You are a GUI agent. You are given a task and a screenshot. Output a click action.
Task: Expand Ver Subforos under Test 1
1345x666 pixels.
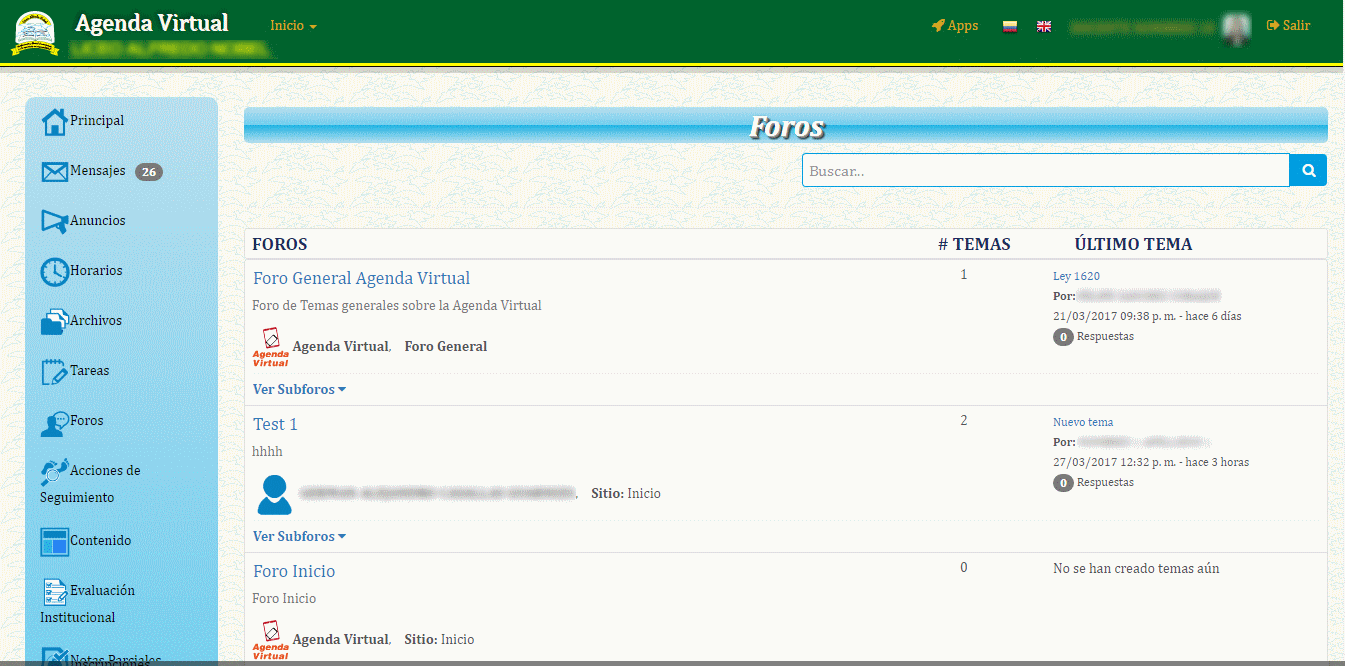[299, 537]
